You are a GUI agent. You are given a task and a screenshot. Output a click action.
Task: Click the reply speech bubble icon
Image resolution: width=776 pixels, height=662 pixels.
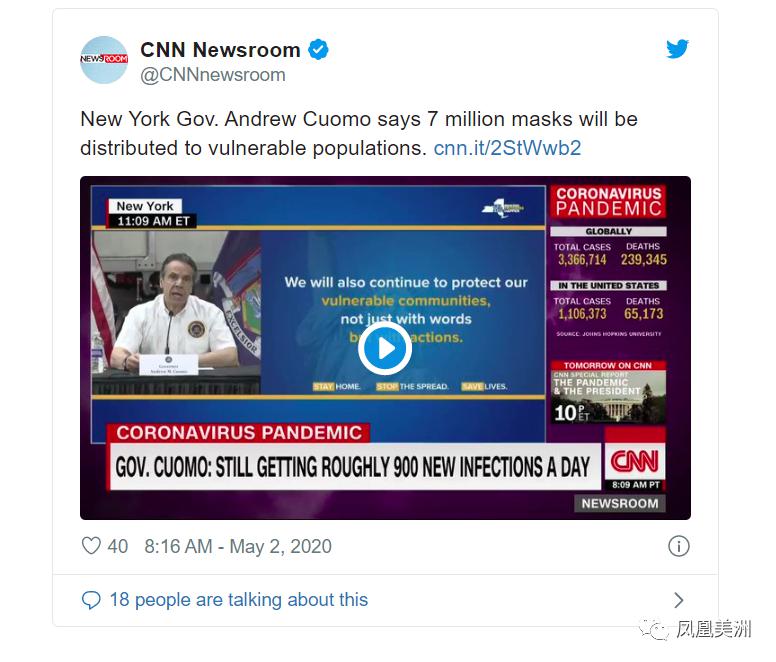click(x=91, y=600)
